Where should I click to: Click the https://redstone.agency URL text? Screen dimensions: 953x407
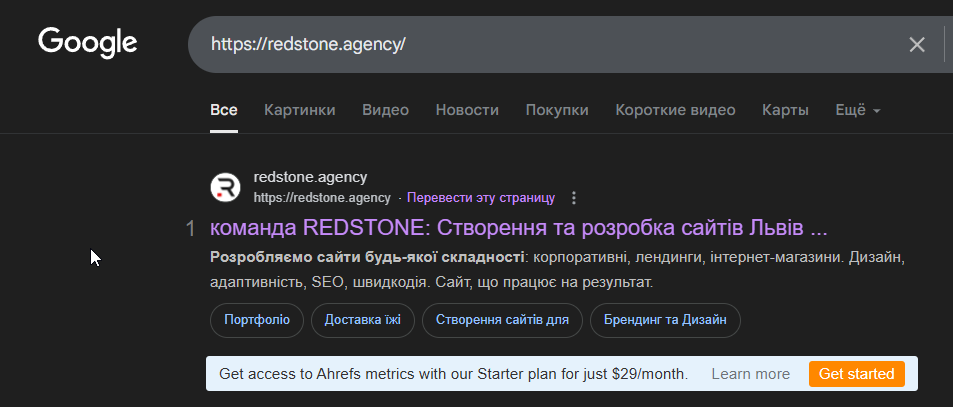322,198
